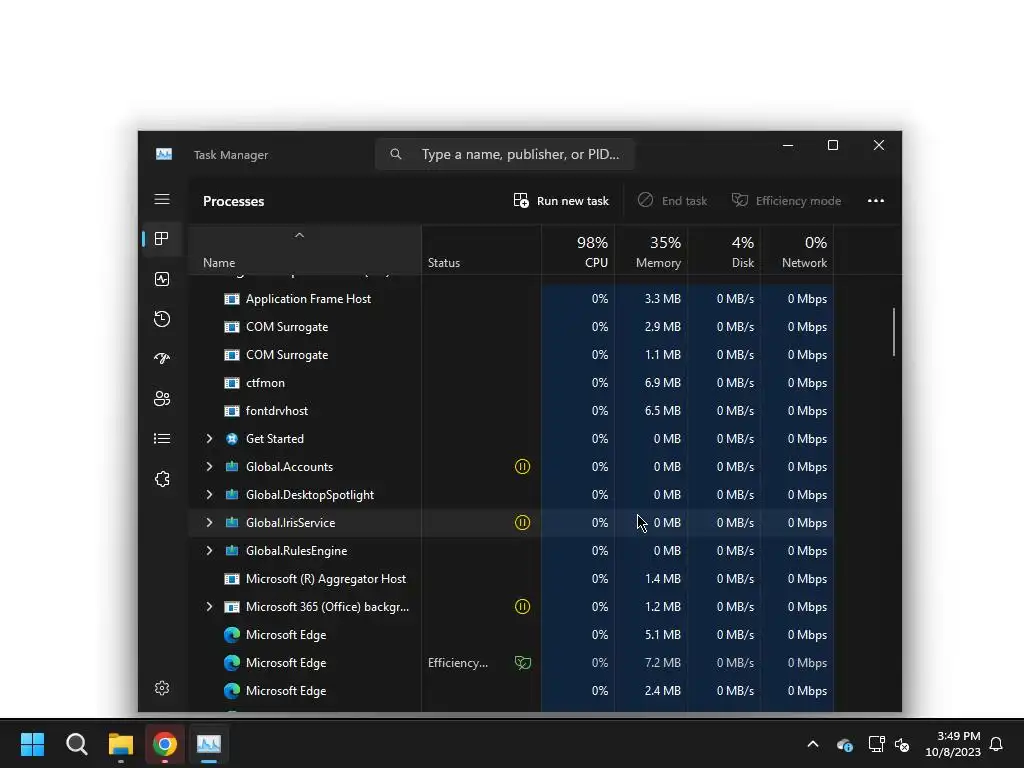Click the Edge icon of the 5.1 MB process
The image size is (1024, 768).
click(x=232, y=635)
